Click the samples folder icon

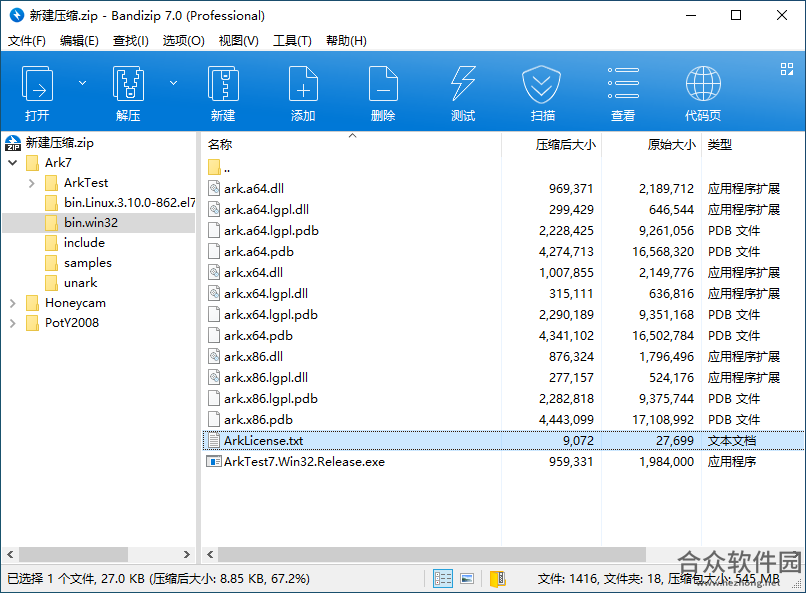(51, 263)
